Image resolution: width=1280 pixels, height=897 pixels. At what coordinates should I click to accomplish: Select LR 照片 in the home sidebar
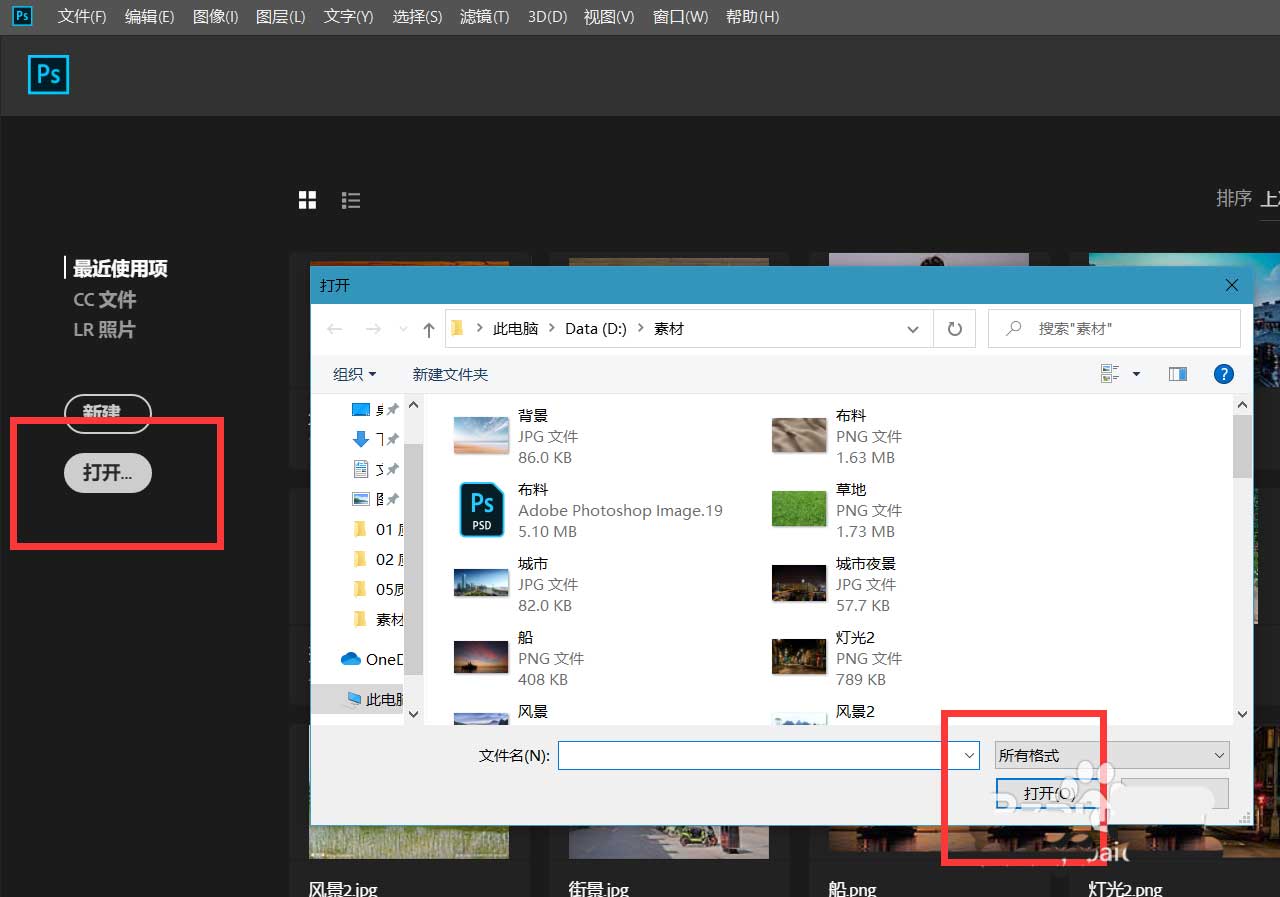click(104, 329)
